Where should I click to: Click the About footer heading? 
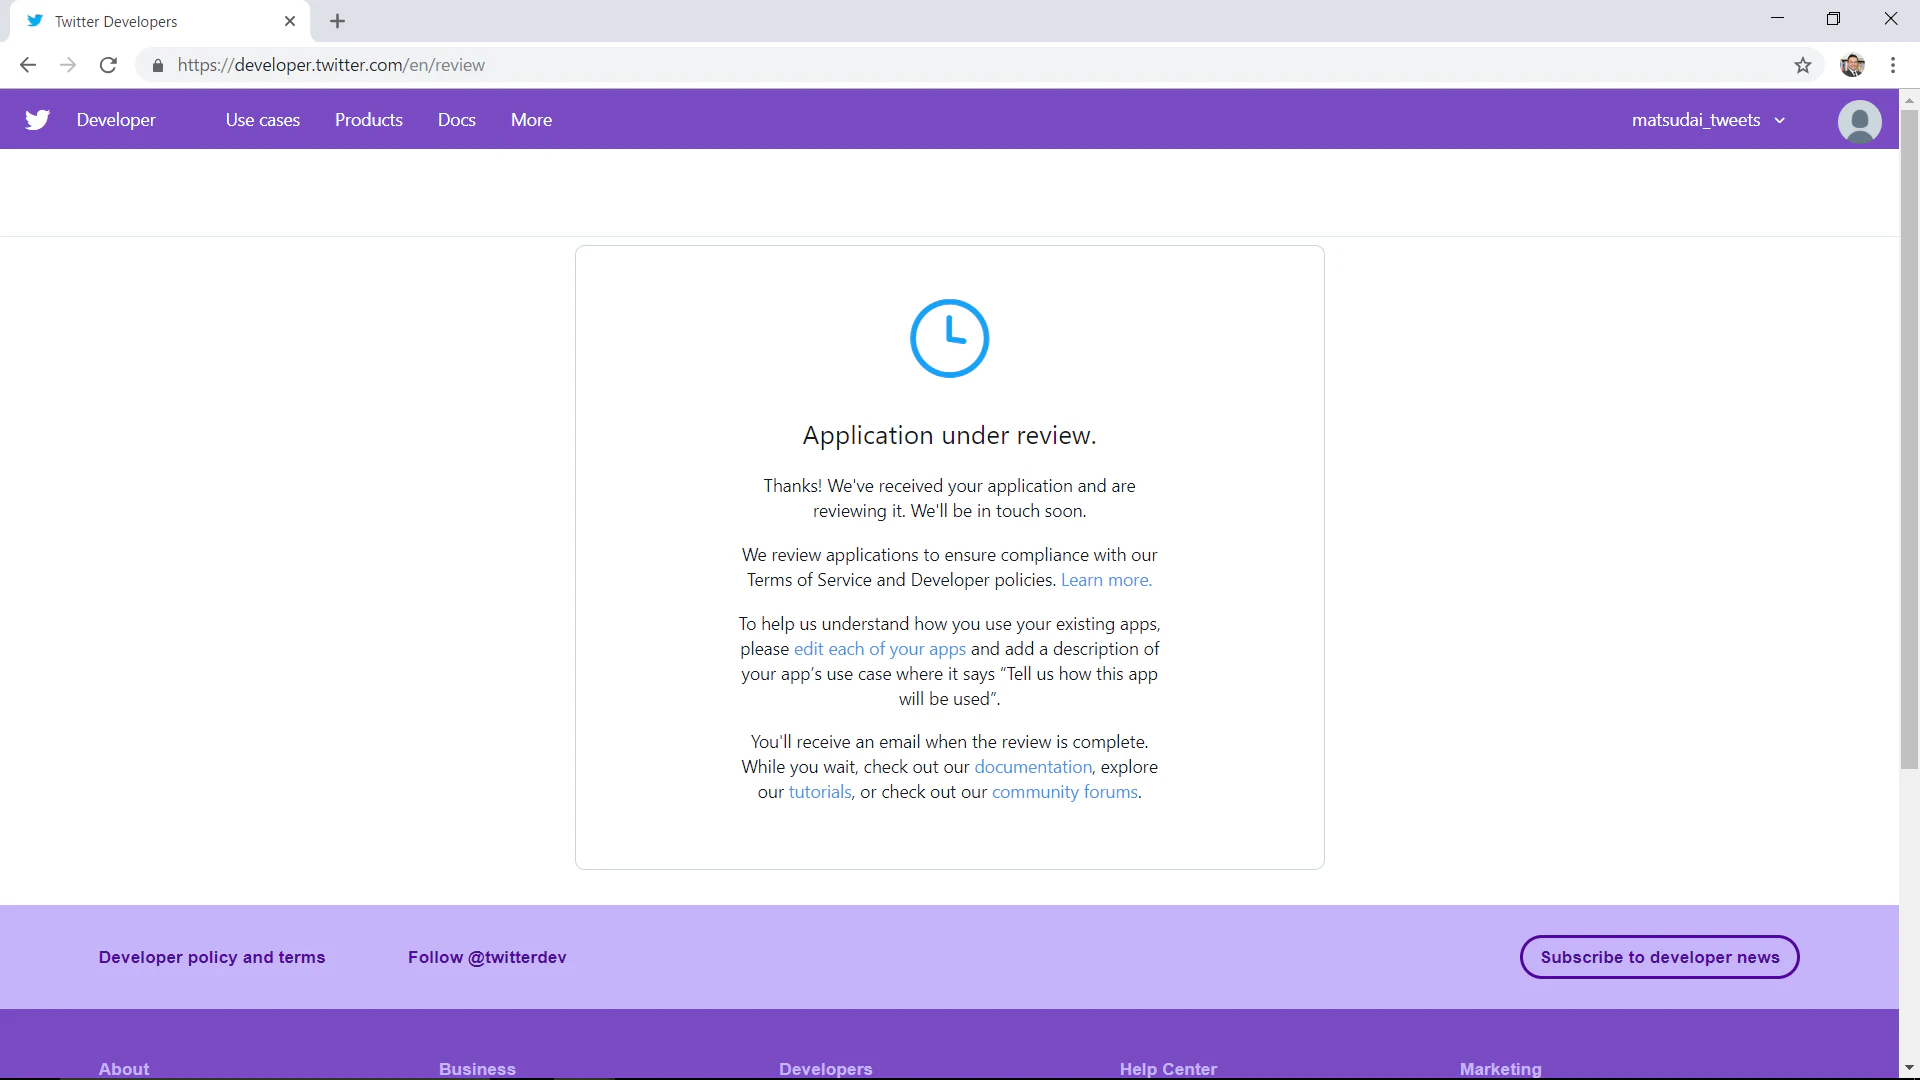[x=124, y=1069]
